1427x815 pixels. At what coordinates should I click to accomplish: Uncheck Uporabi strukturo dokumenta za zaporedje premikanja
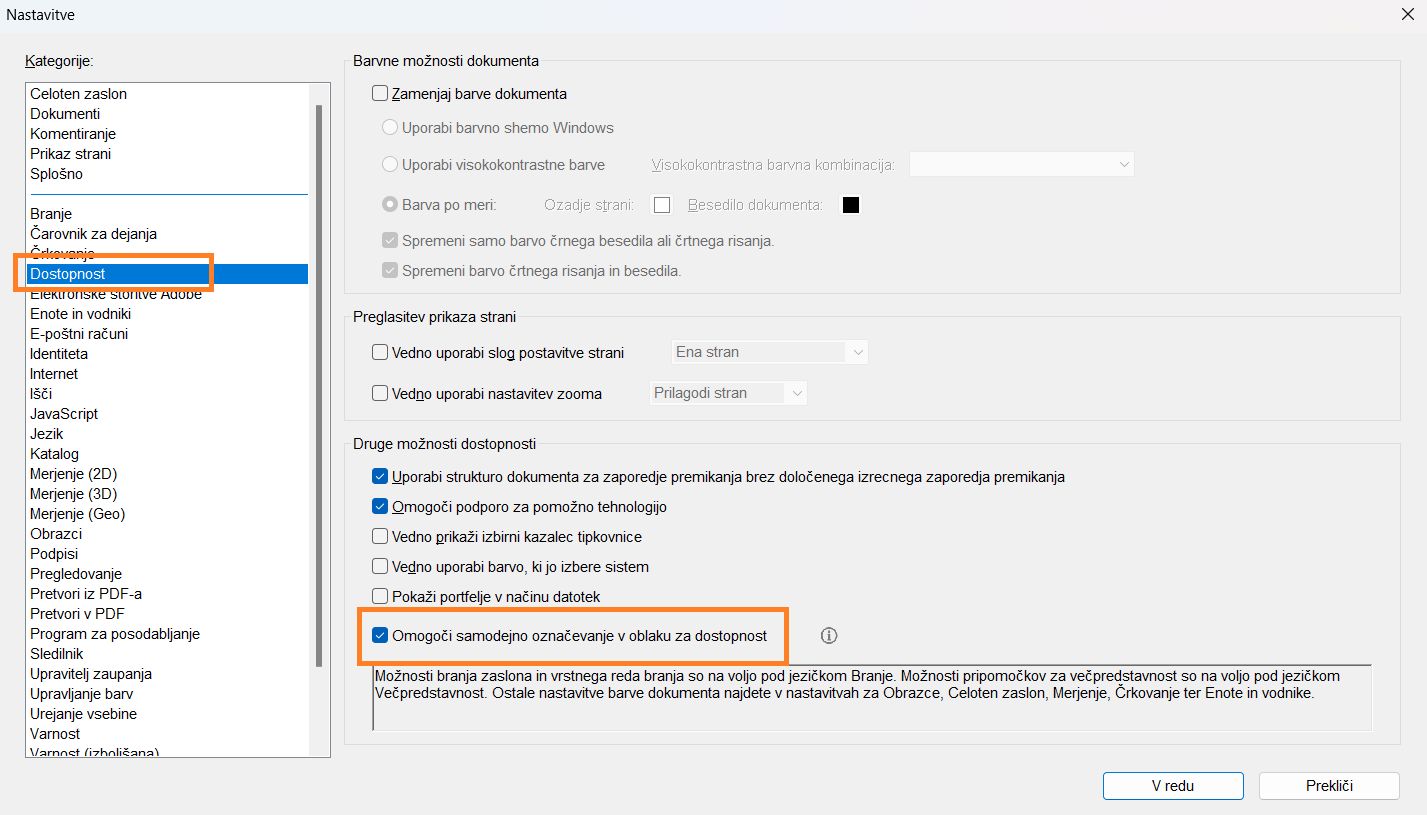point(380,477)
